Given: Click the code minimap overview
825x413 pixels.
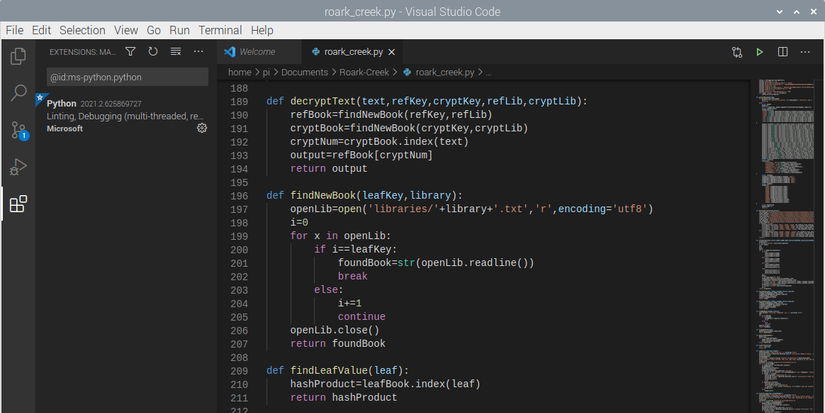Looking at the screenshot, I should click(x=787, y=245).
